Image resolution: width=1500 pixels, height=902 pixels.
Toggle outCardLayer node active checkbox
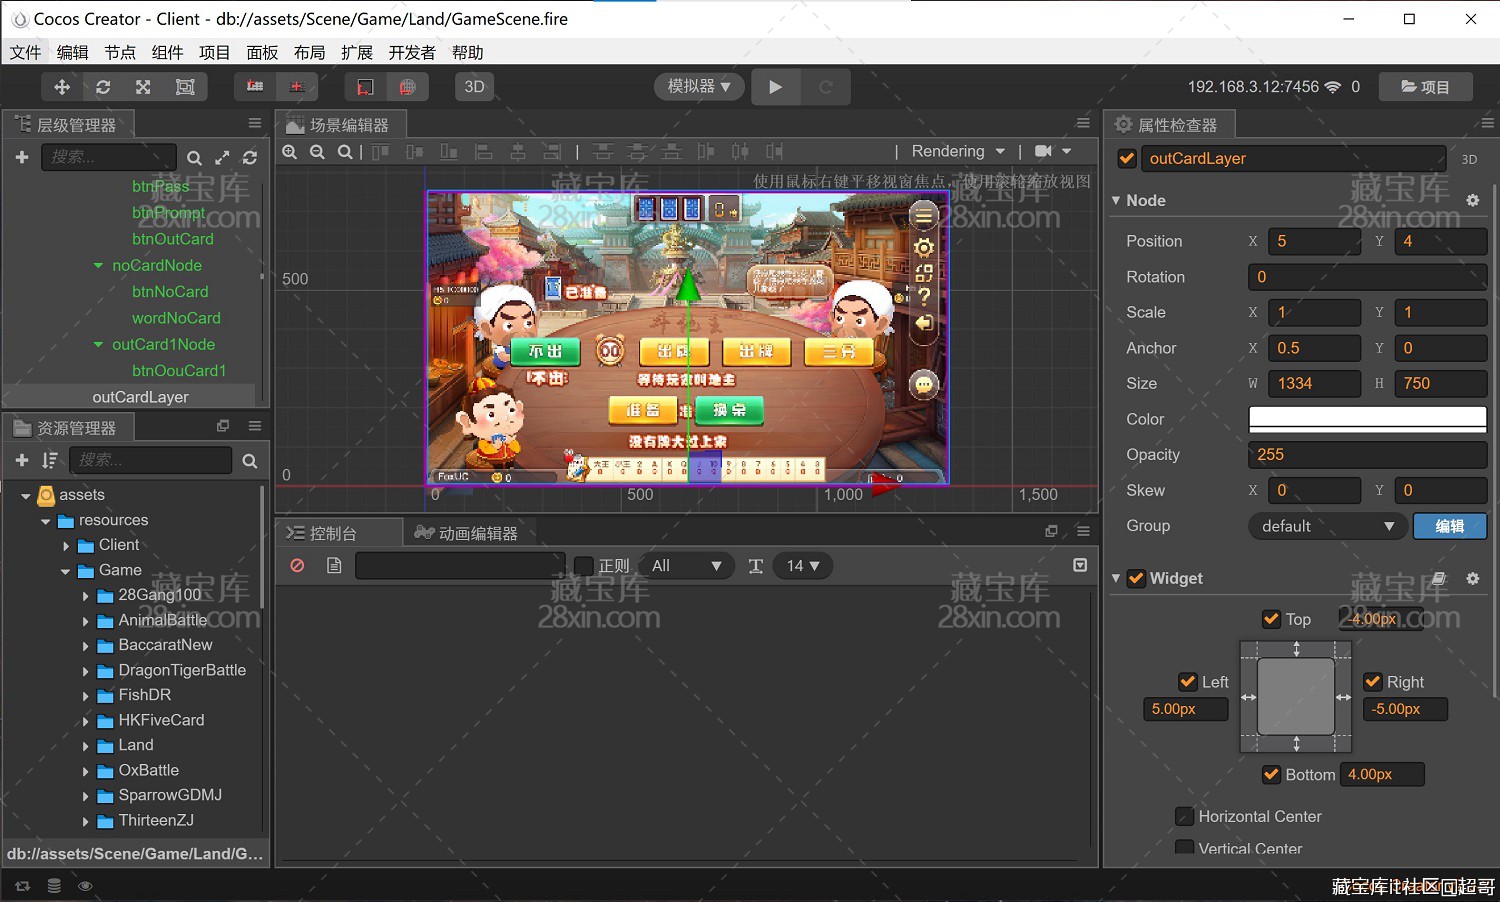[x=1127, y=158]
